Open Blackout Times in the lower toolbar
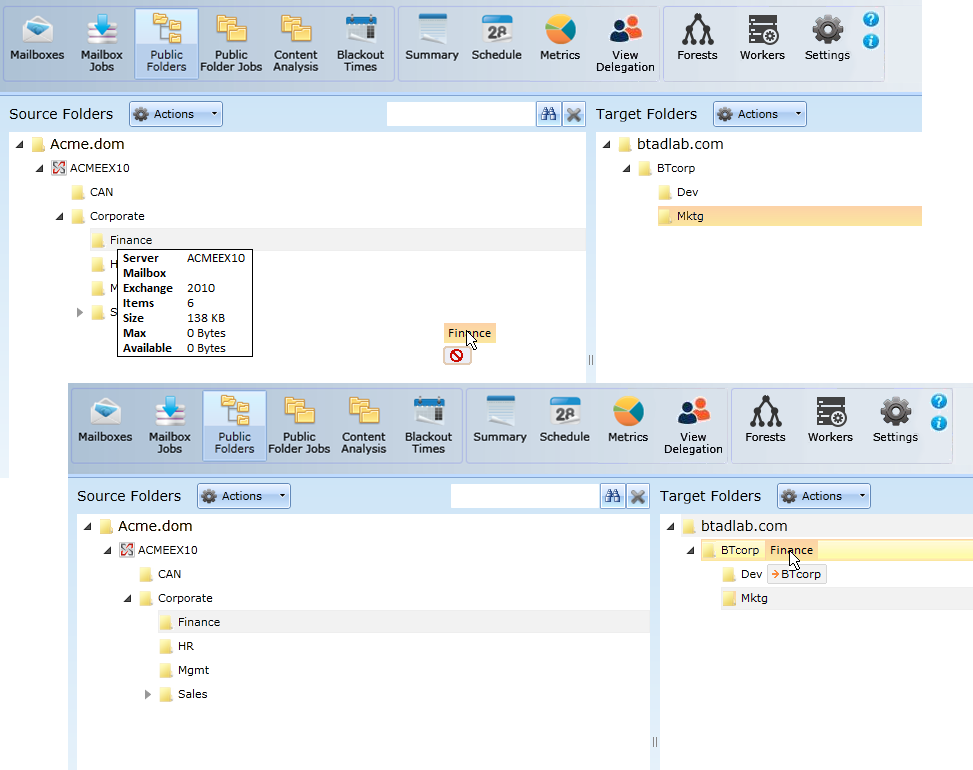 coord(428,426)
